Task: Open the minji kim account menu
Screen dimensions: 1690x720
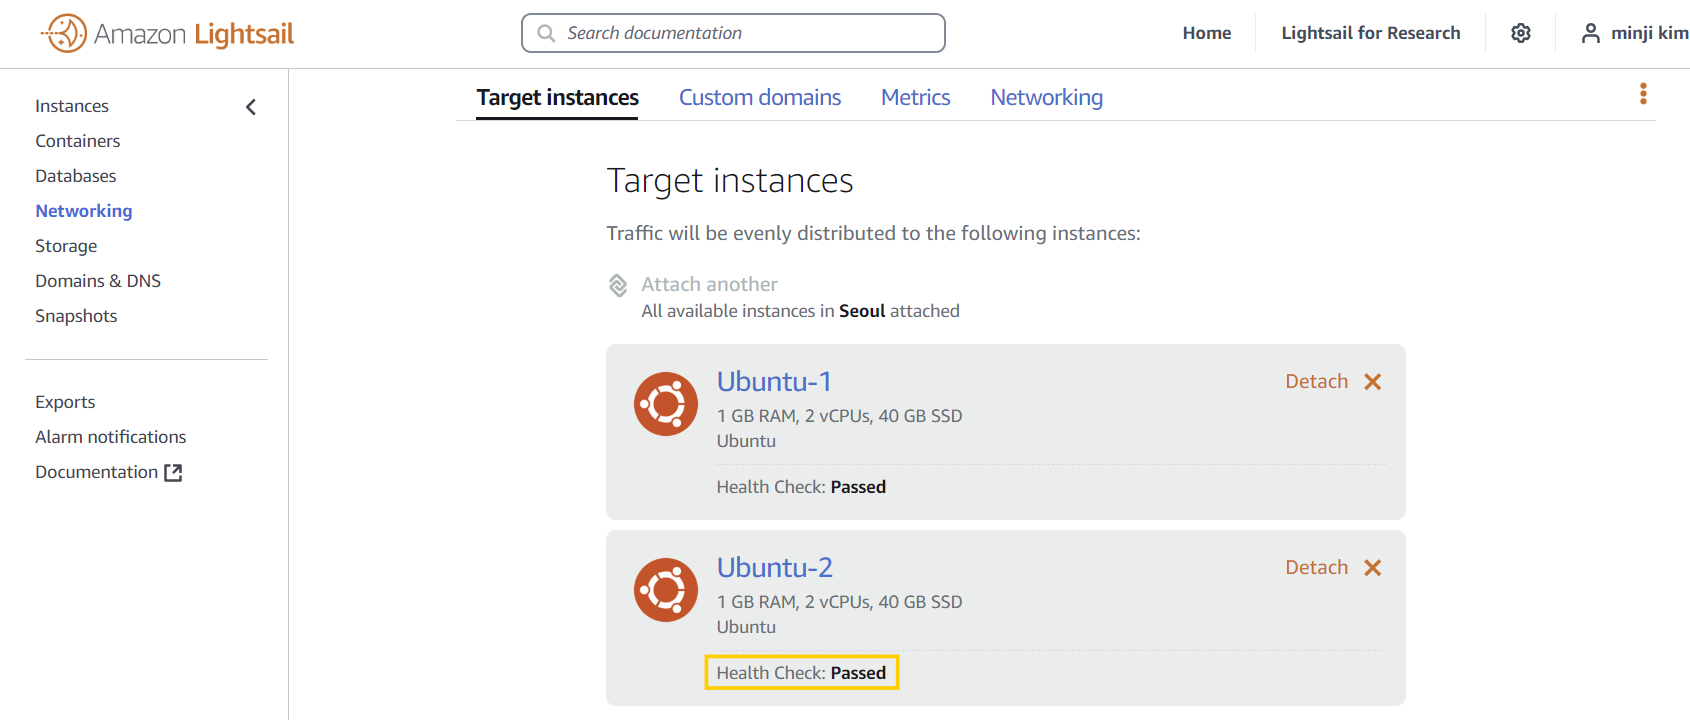Action: [1649, 33]
